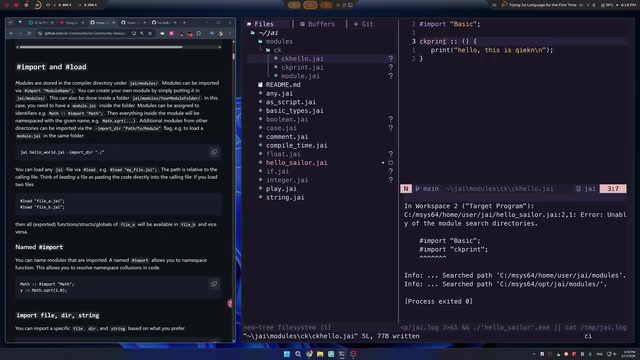Select integer.jai in the file tree
The image size is (640, 360).
pyautogui.click(x=287, y=180)
